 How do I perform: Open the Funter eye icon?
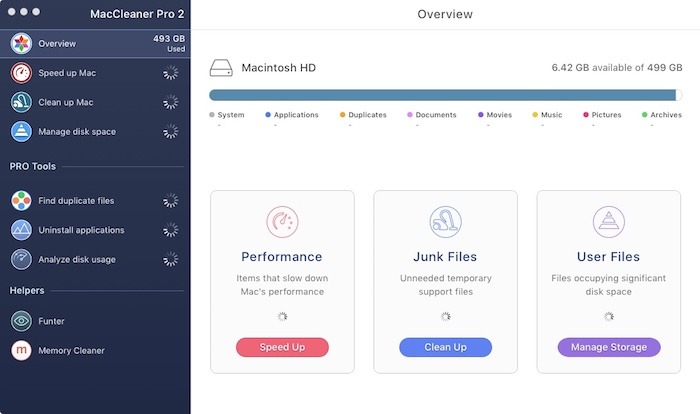coord(21,321)
